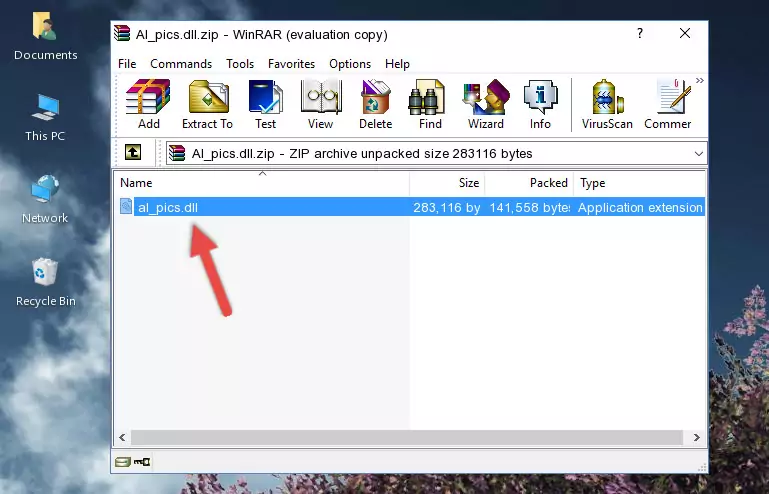Screen dimensions: 769x494
Task: Expand hidden toolbar items chevron
Action: coord(700,80)
